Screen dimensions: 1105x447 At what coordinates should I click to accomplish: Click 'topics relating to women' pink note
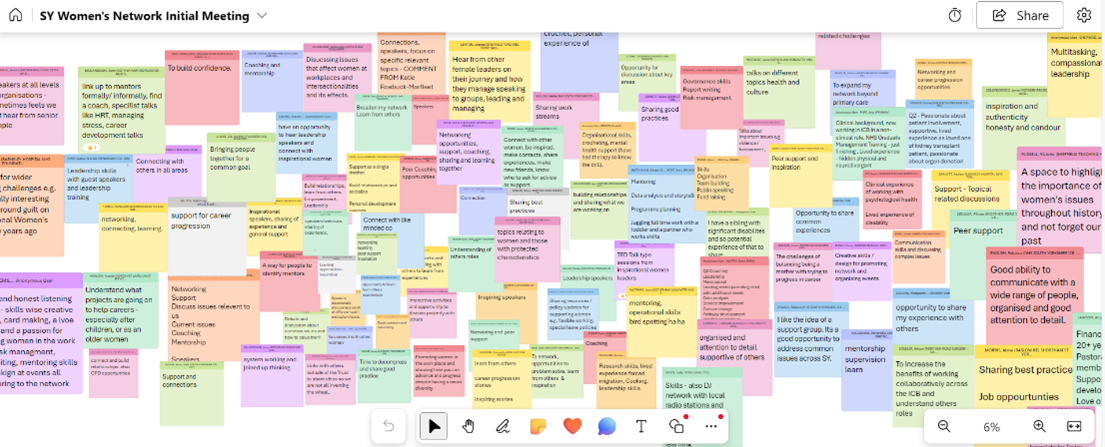coord(528,250)
